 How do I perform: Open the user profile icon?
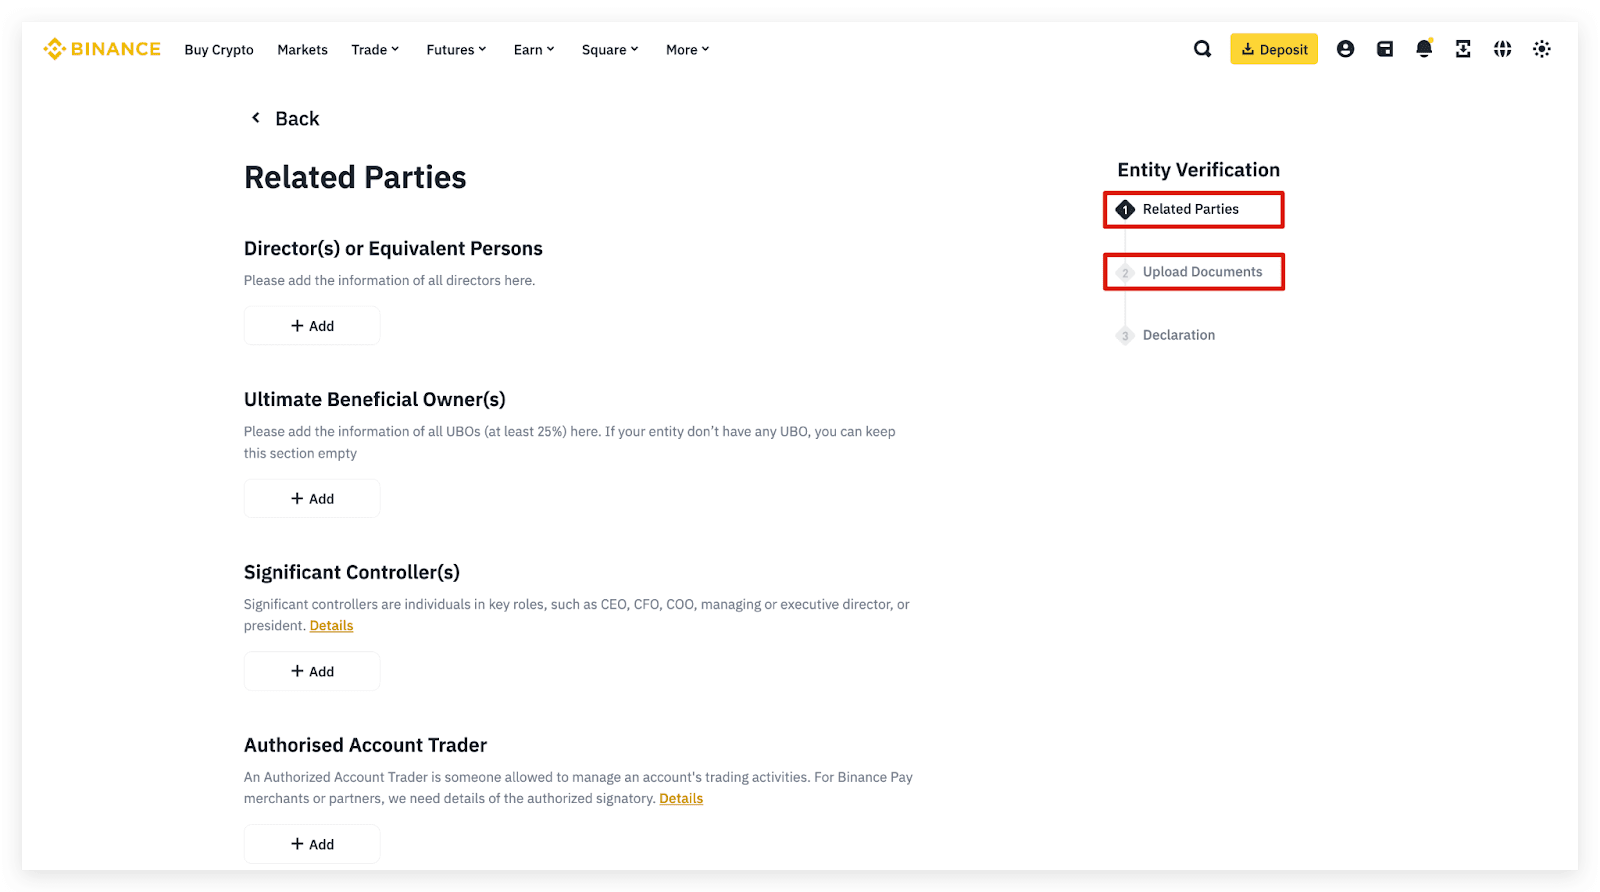[1345, 49]
